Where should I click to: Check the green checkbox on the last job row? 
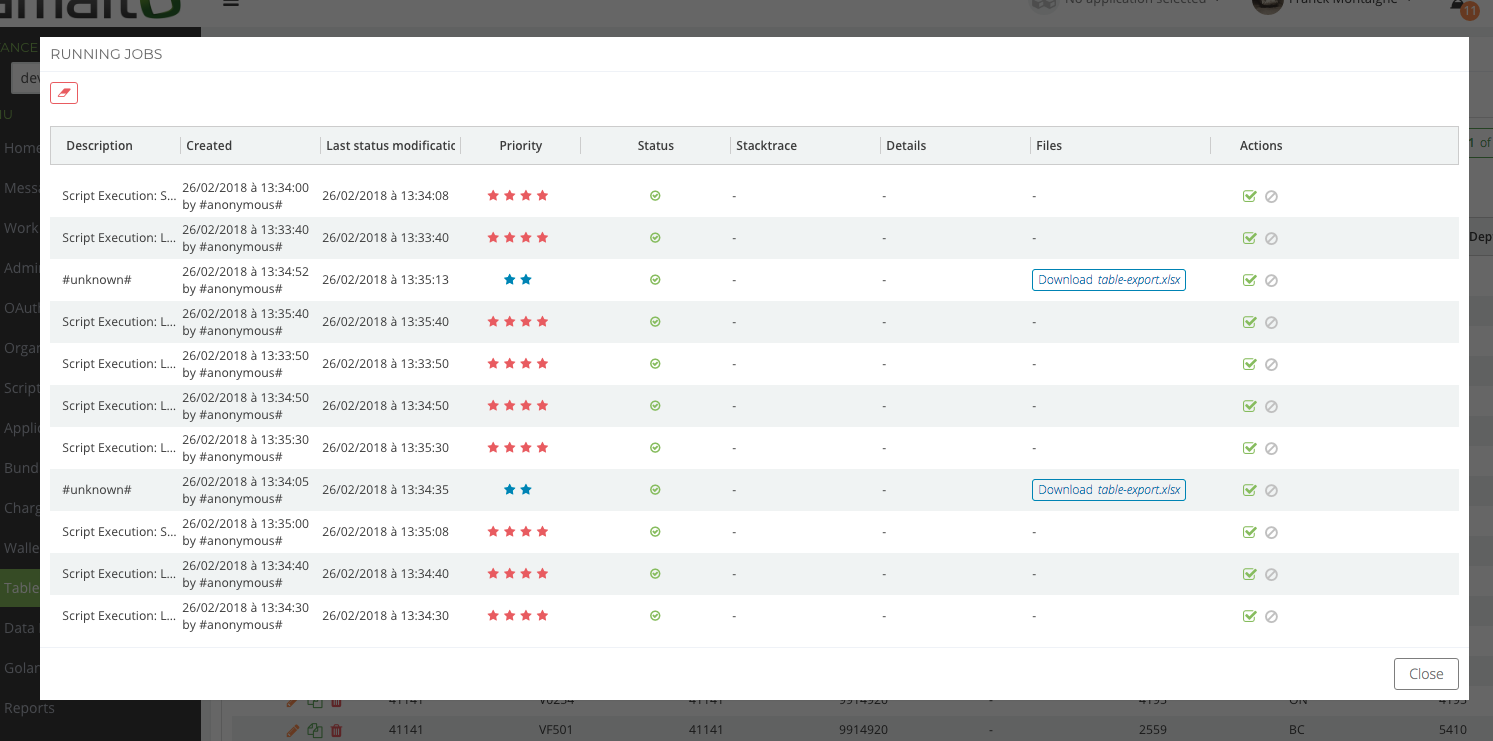(1249, 615)
